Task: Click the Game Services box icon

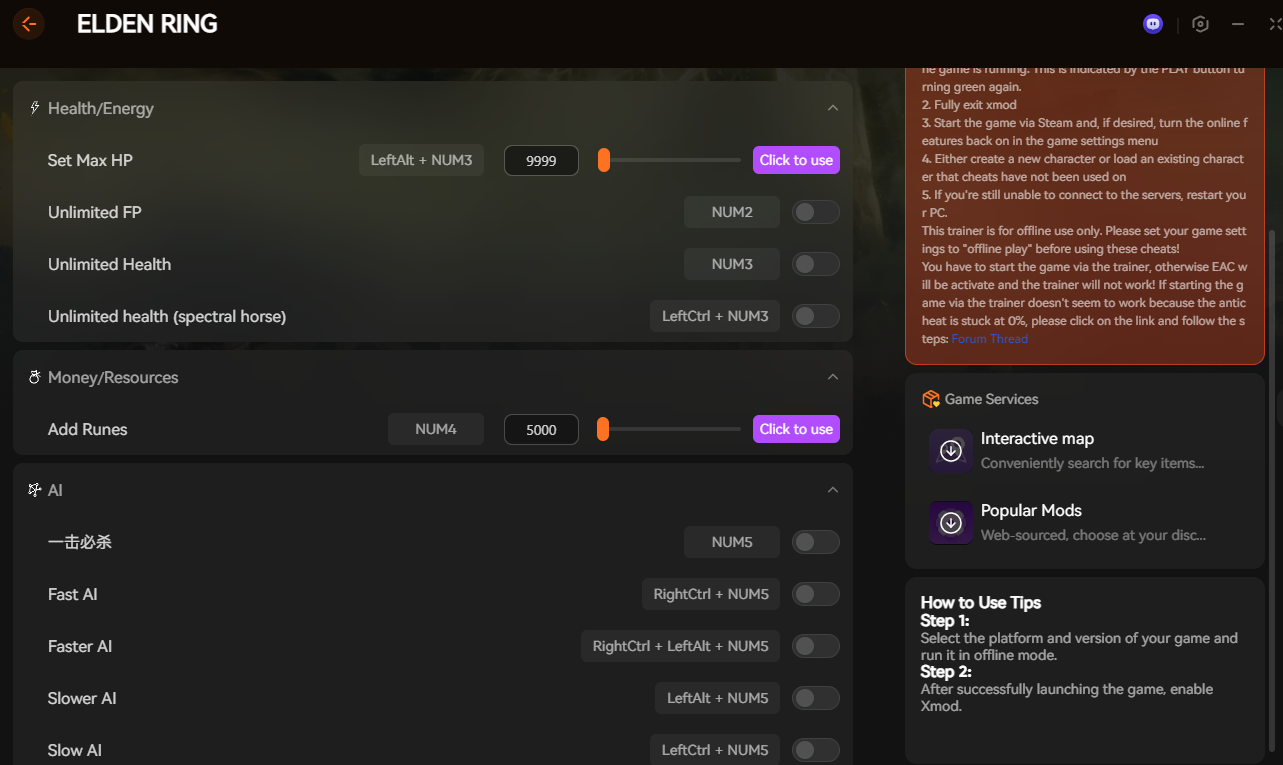Action: coord(931,399)
